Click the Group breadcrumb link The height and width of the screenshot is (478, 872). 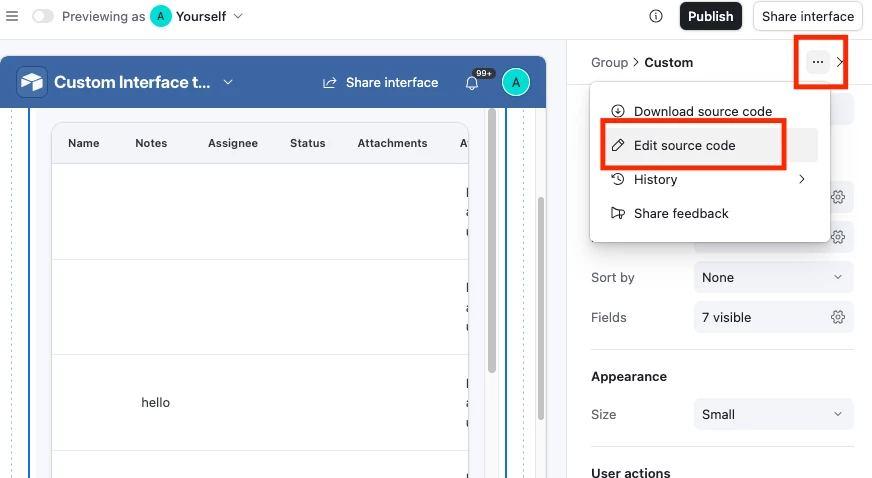click(609, 62)
